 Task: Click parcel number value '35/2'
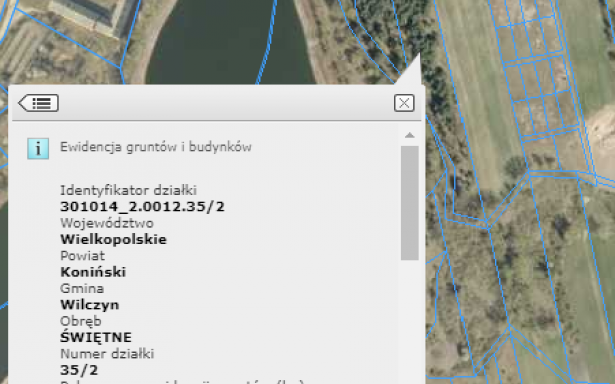(79, 370)
